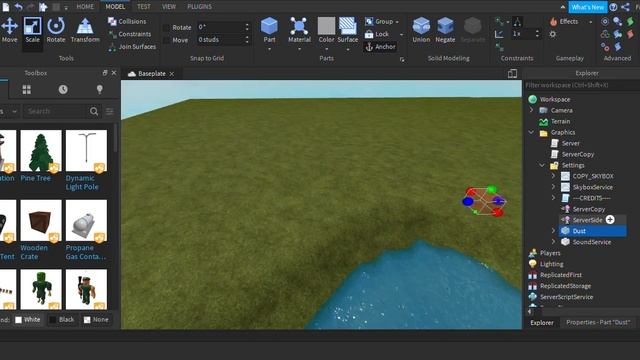Image resolution: width=640 pixels, height=360 pixels.
Task: Close the Toolbox panel
Action: tap(114, 73)
